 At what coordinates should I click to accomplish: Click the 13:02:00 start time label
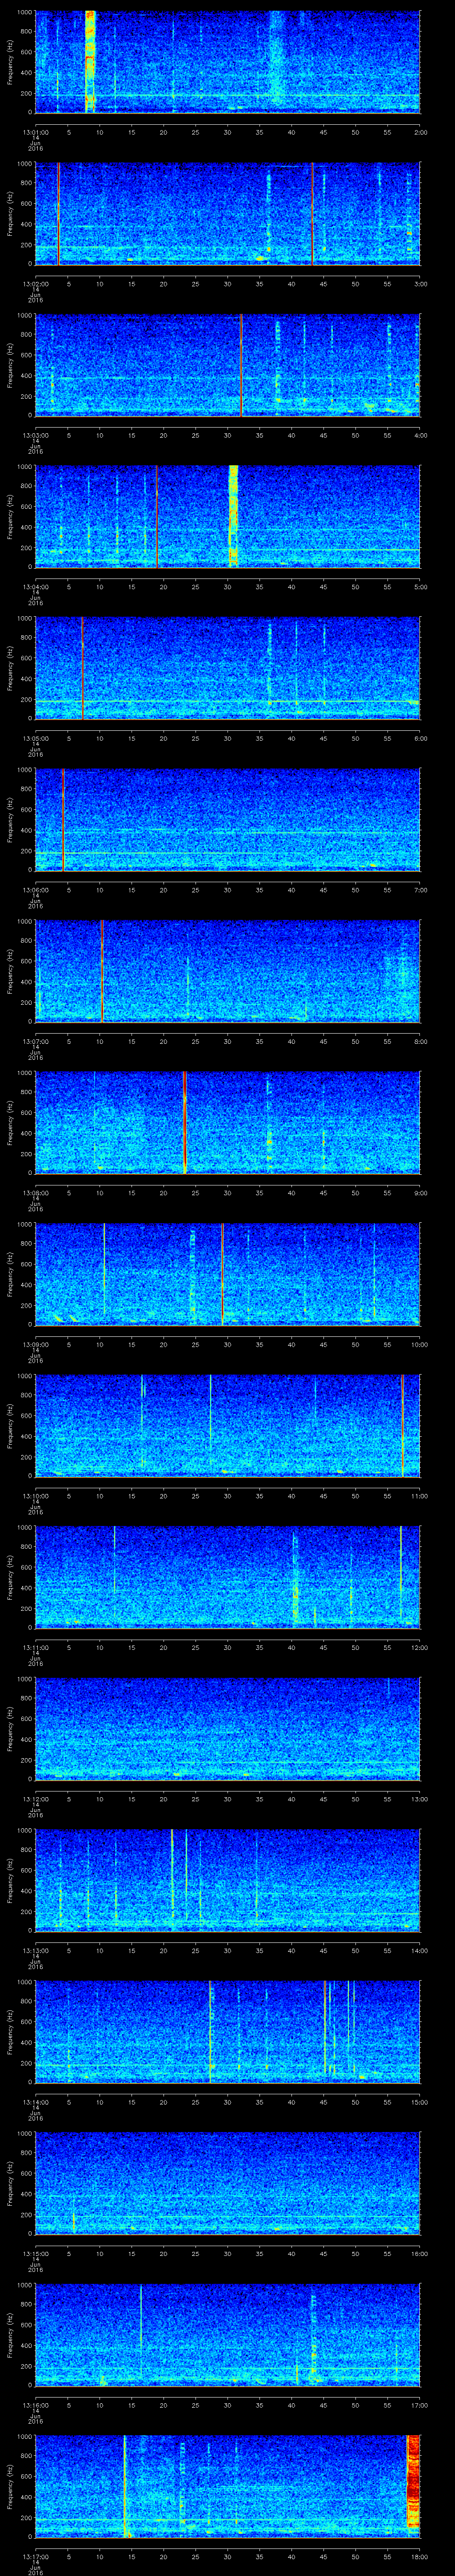[35, 284]
